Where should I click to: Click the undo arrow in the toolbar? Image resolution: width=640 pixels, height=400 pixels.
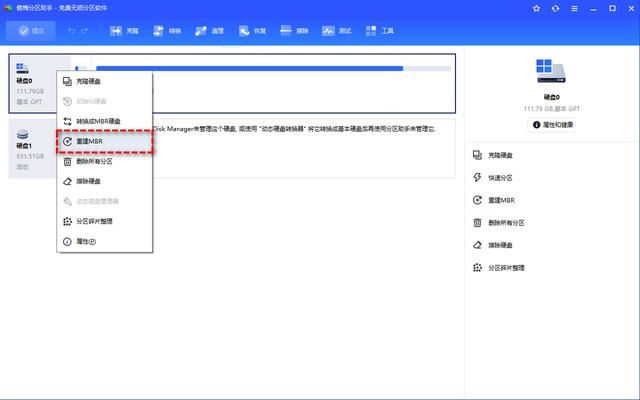(x=71, y=31)
